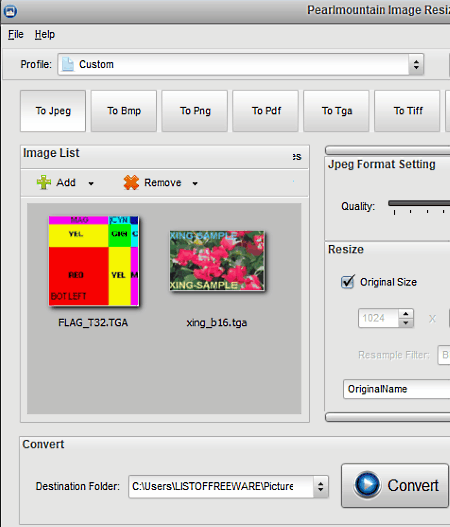Click the Custom profile text
The image size is (450, 527).
pos(96,64)
